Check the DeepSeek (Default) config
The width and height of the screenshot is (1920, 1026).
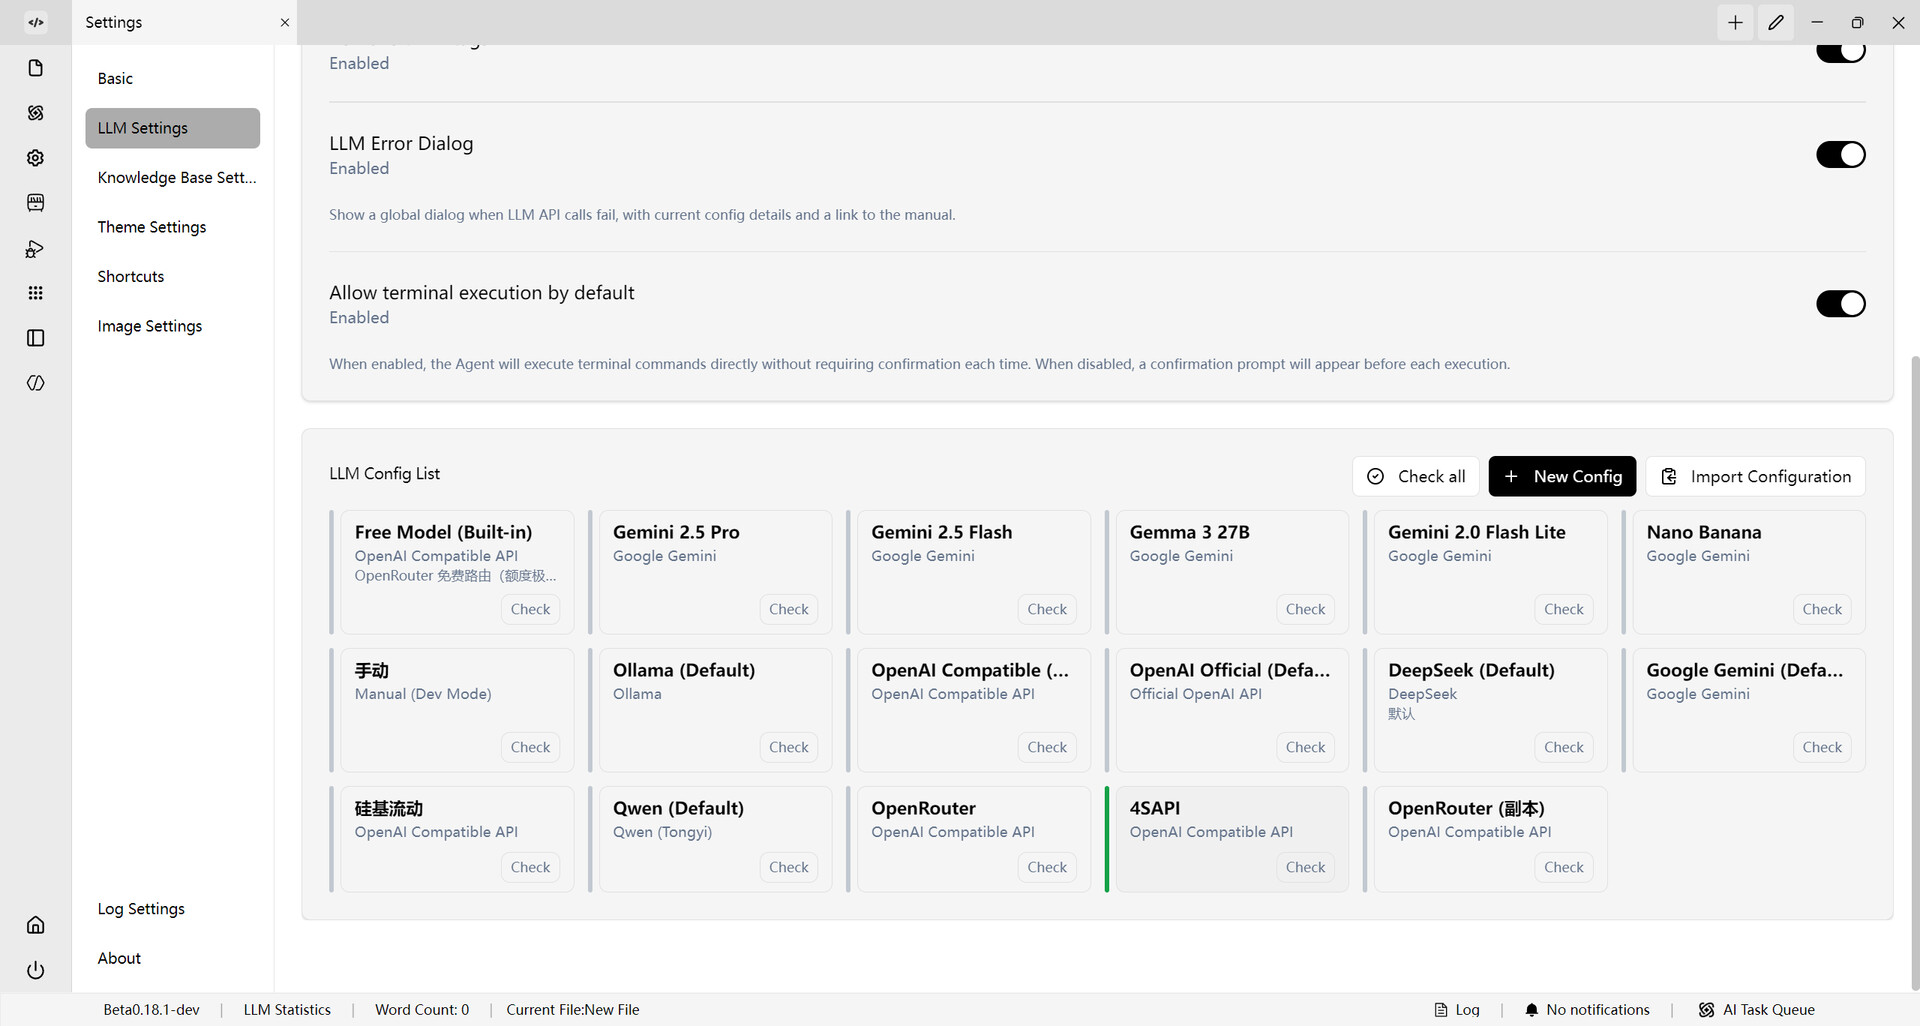pos(1564,747)
